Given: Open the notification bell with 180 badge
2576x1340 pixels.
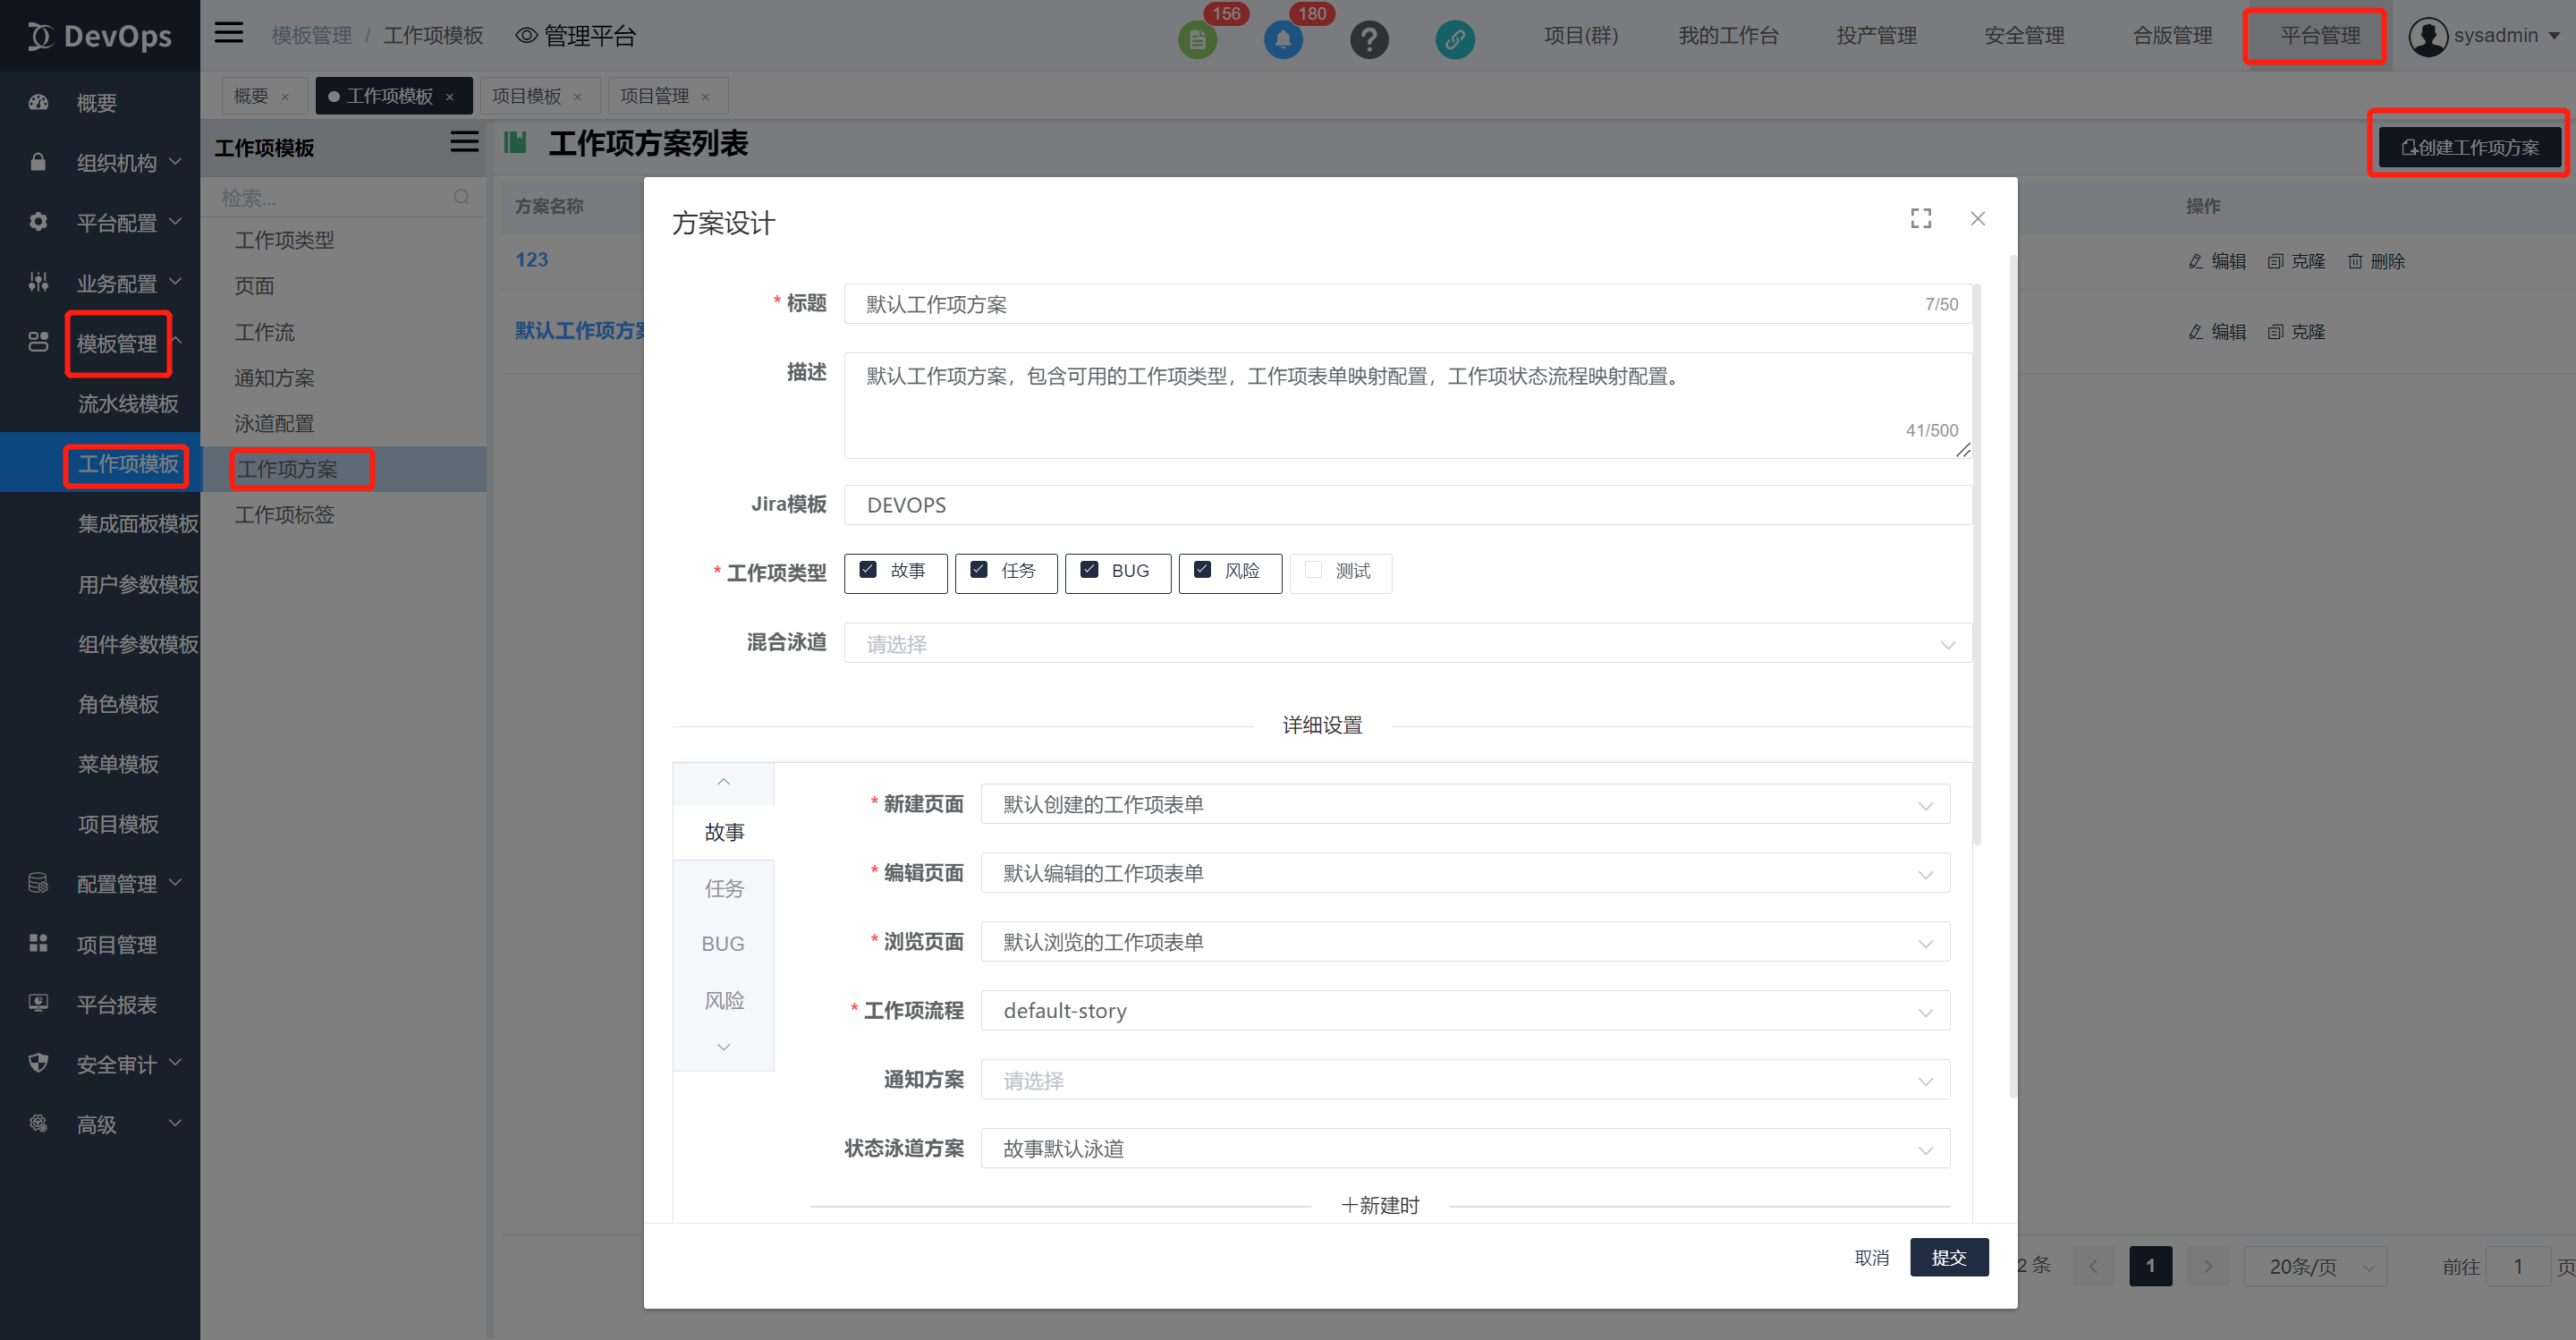Looking at the screenshot, I should [x=1284, y=39].
